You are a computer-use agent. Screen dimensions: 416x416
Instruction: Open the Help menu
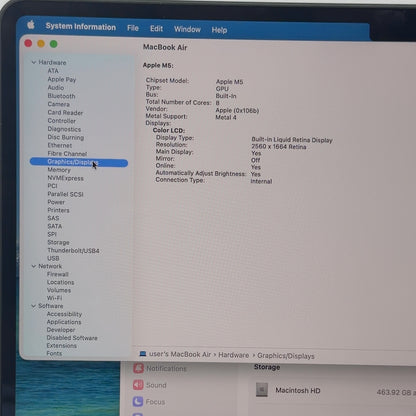coord(219,30)
